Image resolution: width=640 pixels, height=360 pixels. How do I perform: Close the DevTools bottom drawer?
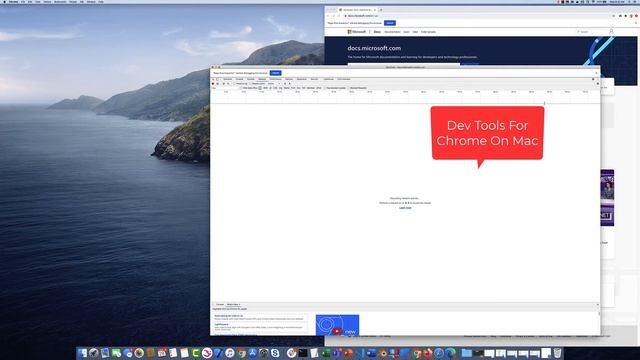[598, 304]
